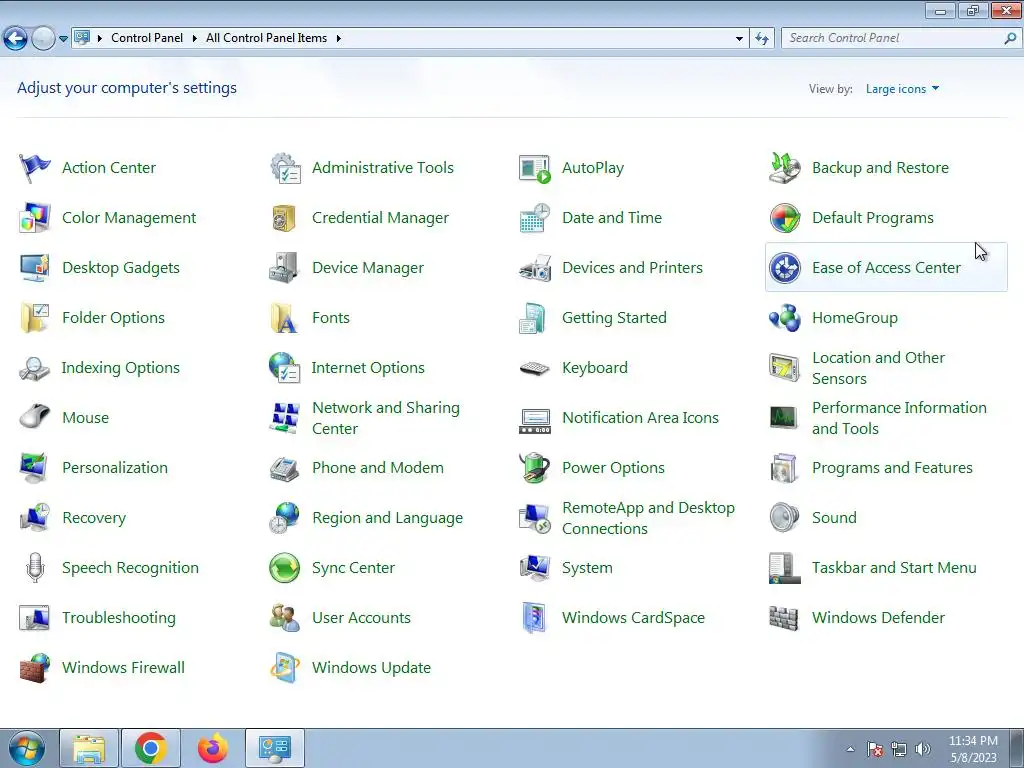Open Network and Sharing Center icon
1024x768 pixels.
click(285, 418)
